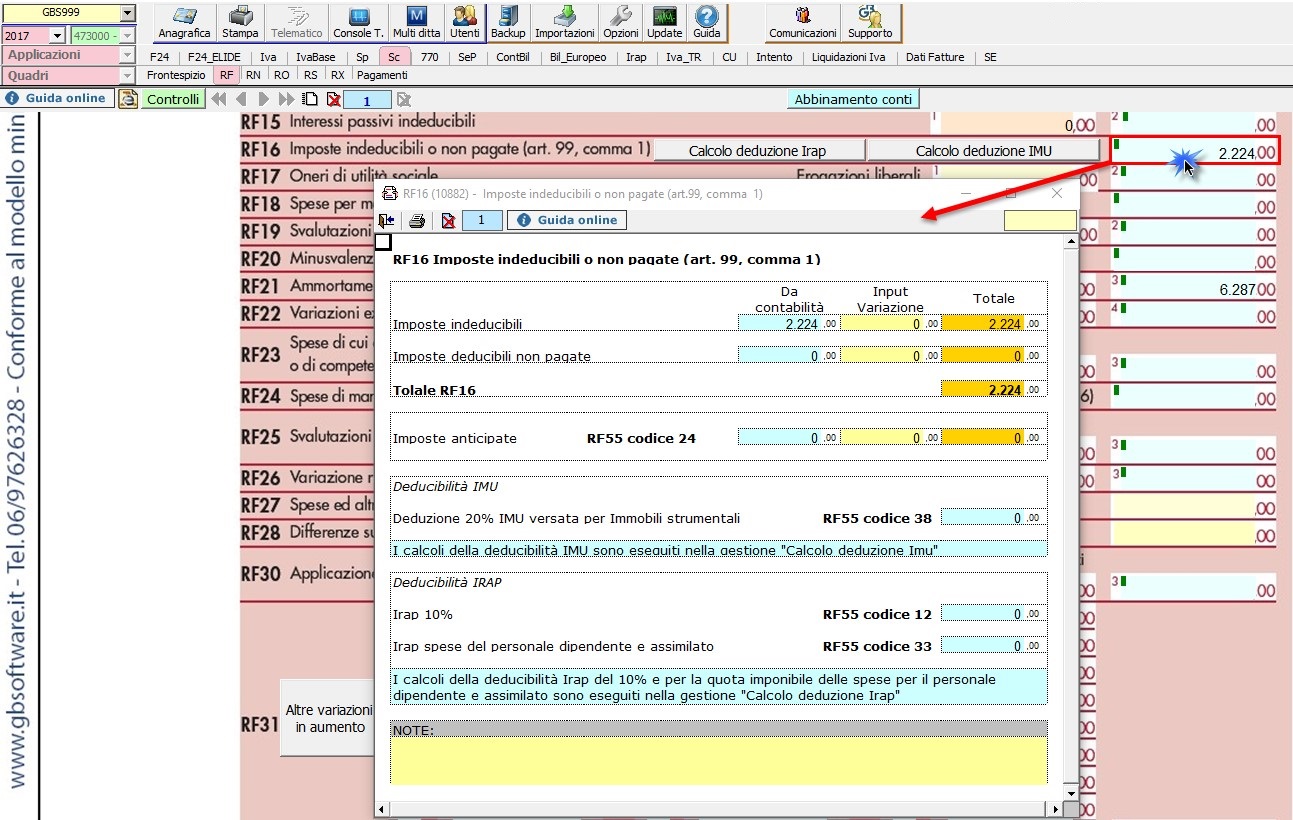The width and height of the screenshot is (1293, 820).
Task: Click the exit door icon in RF16 window
Action: [387, 220]
